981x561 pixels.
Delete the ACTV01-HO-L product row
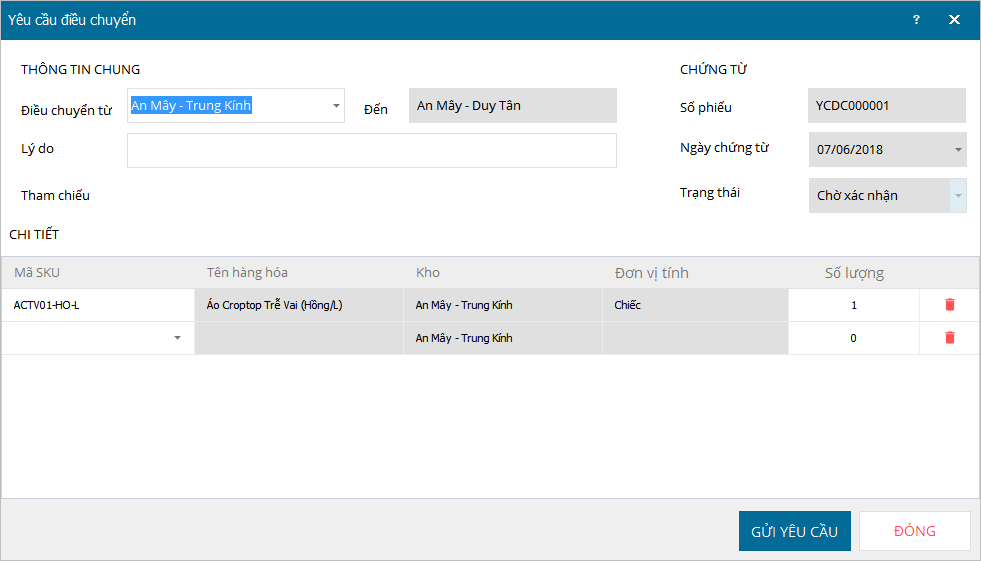(x=949, y=305)
